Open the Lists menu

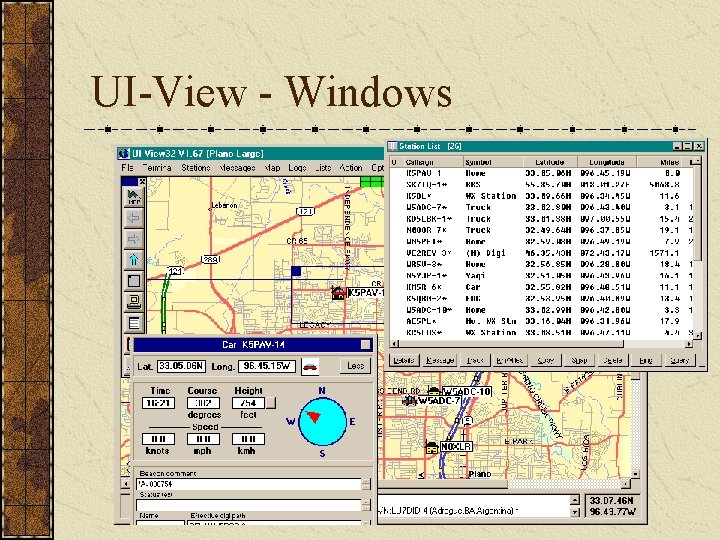[x=323, y=168]
